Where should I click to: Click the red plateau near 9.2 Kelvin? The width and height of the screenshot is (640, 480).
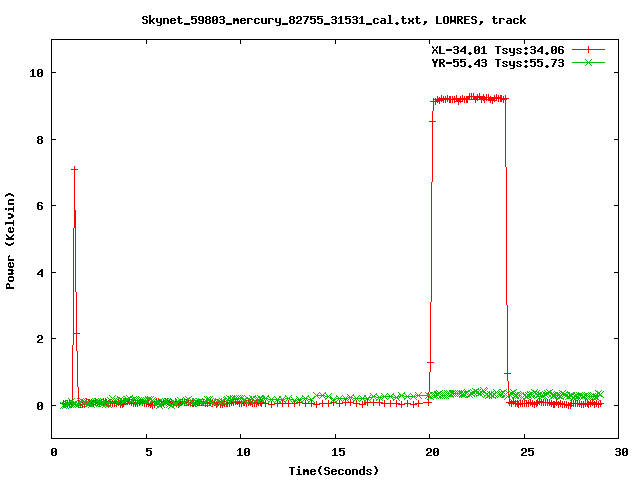(469, 98)
